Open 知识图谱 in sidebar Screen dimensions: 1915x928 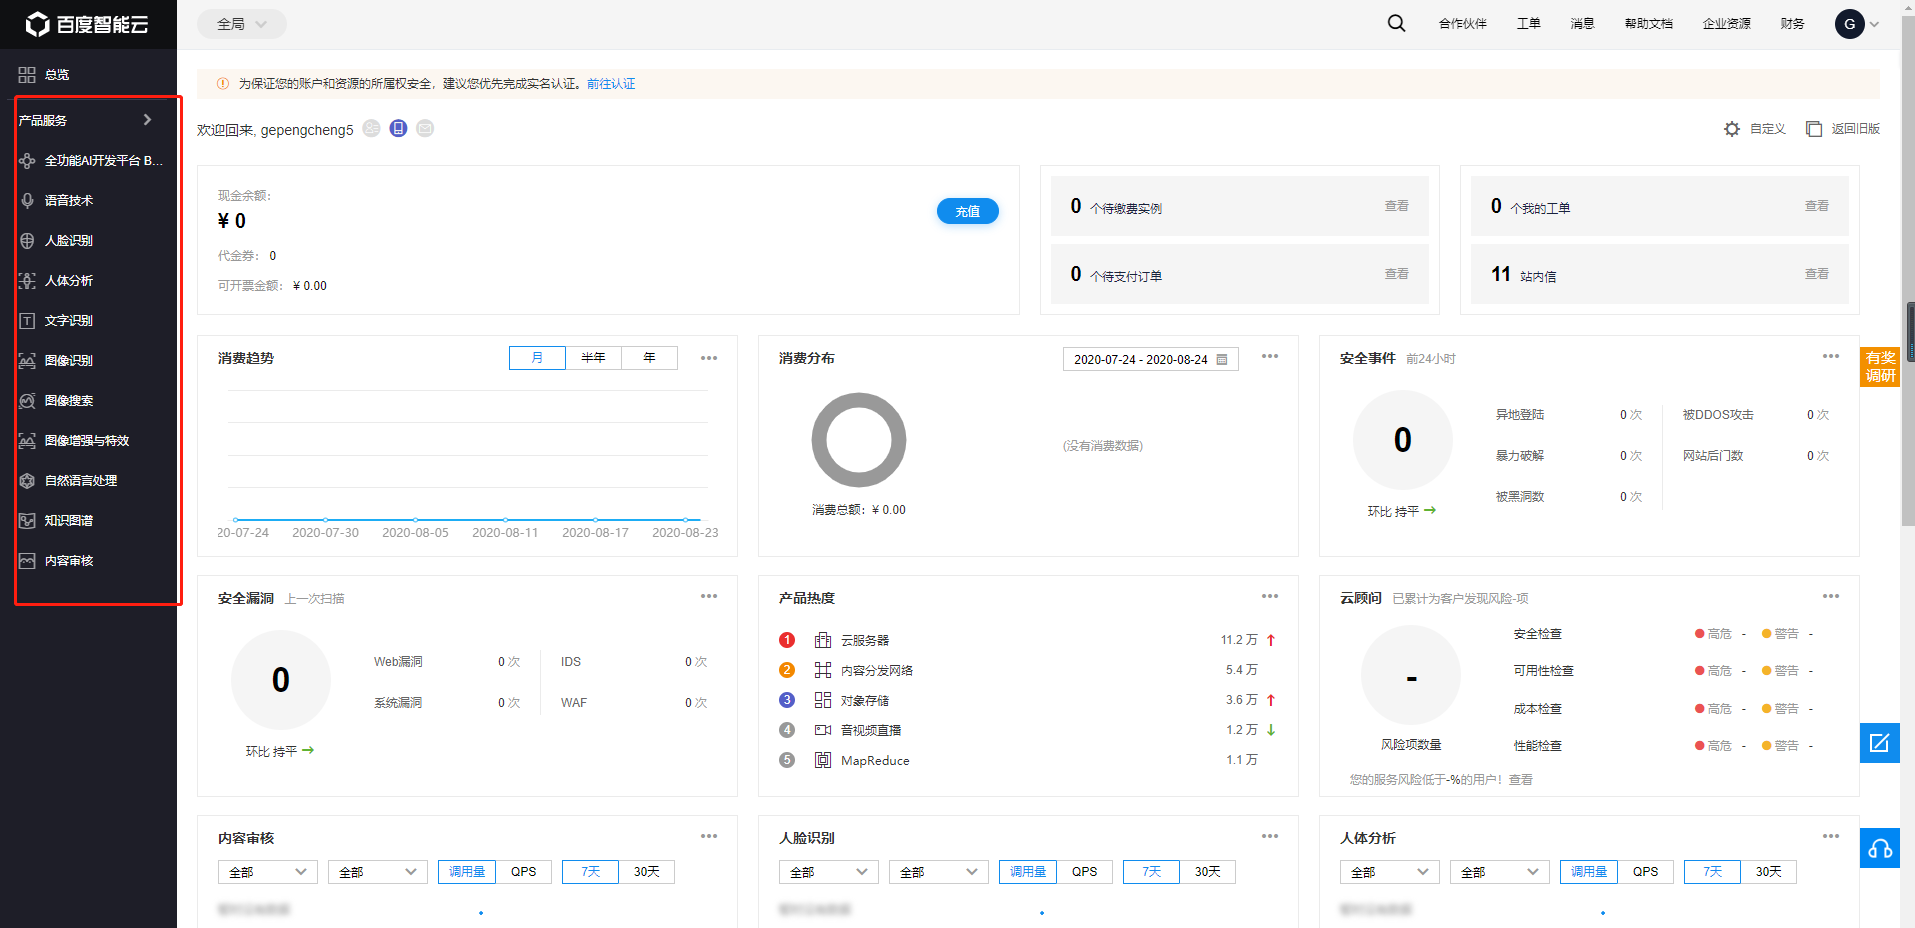(x=56, y=520)
